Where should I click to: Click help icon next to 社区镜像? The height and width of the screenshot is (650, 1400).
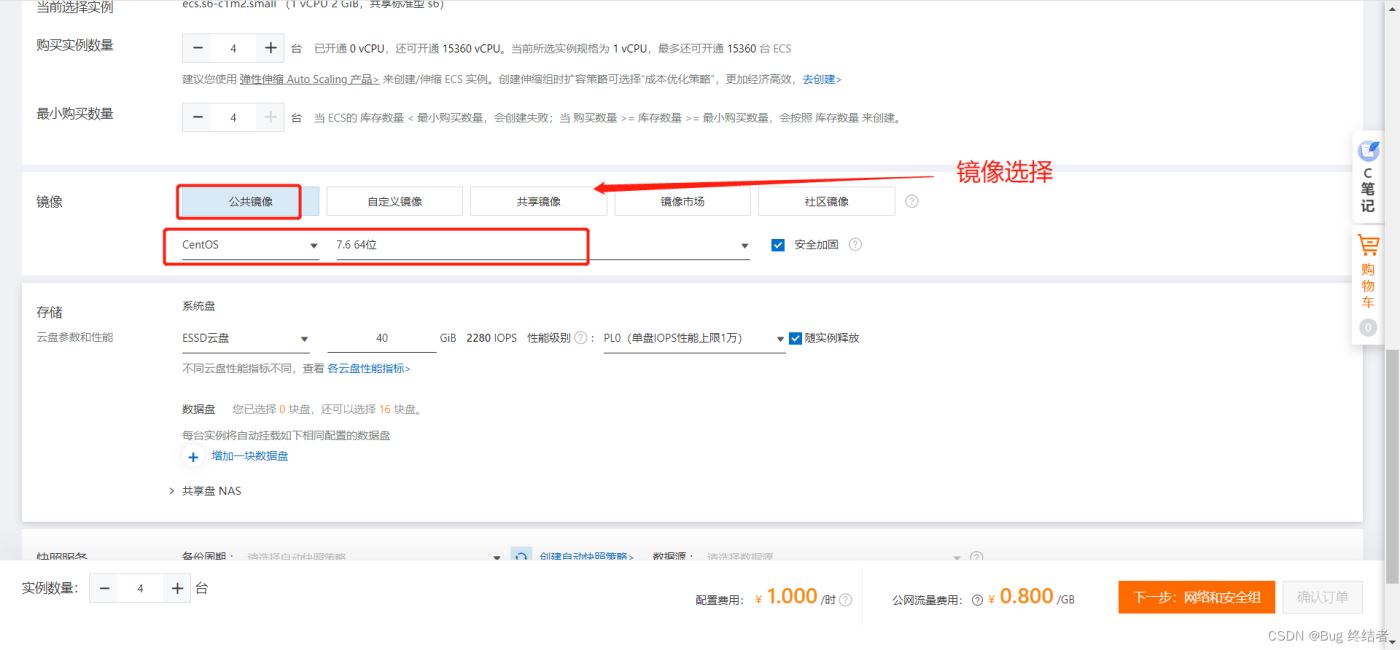tap(911, 201)
